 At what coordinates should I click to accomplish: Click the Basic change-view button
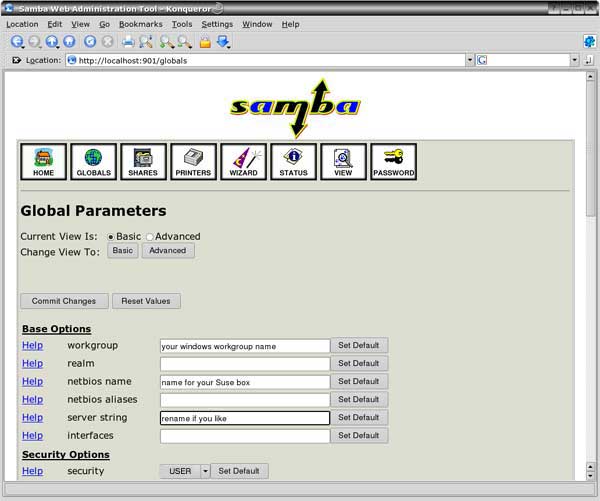(x=122, y=250)
